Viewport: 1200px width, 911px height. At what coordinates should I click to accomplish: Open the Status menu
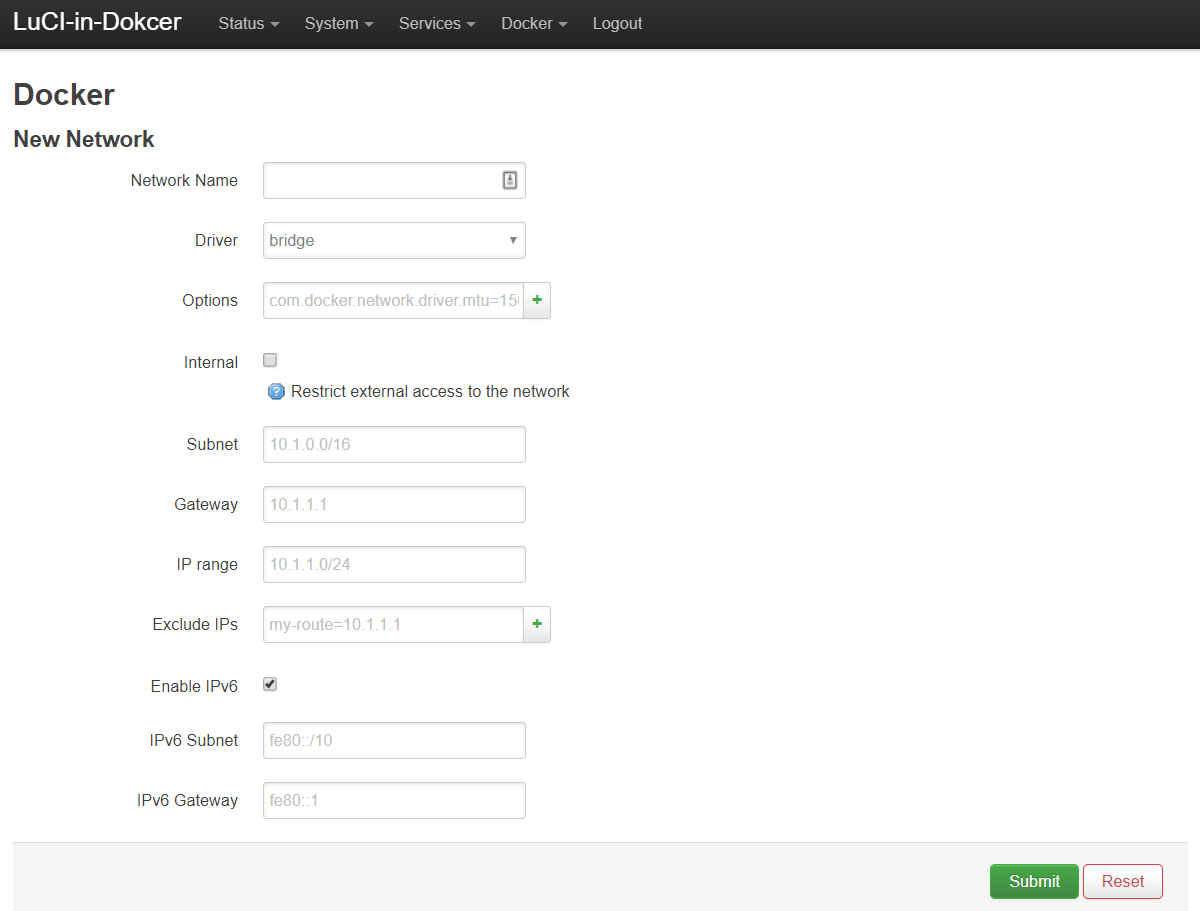pyautogui.click(x=249, y=24)
